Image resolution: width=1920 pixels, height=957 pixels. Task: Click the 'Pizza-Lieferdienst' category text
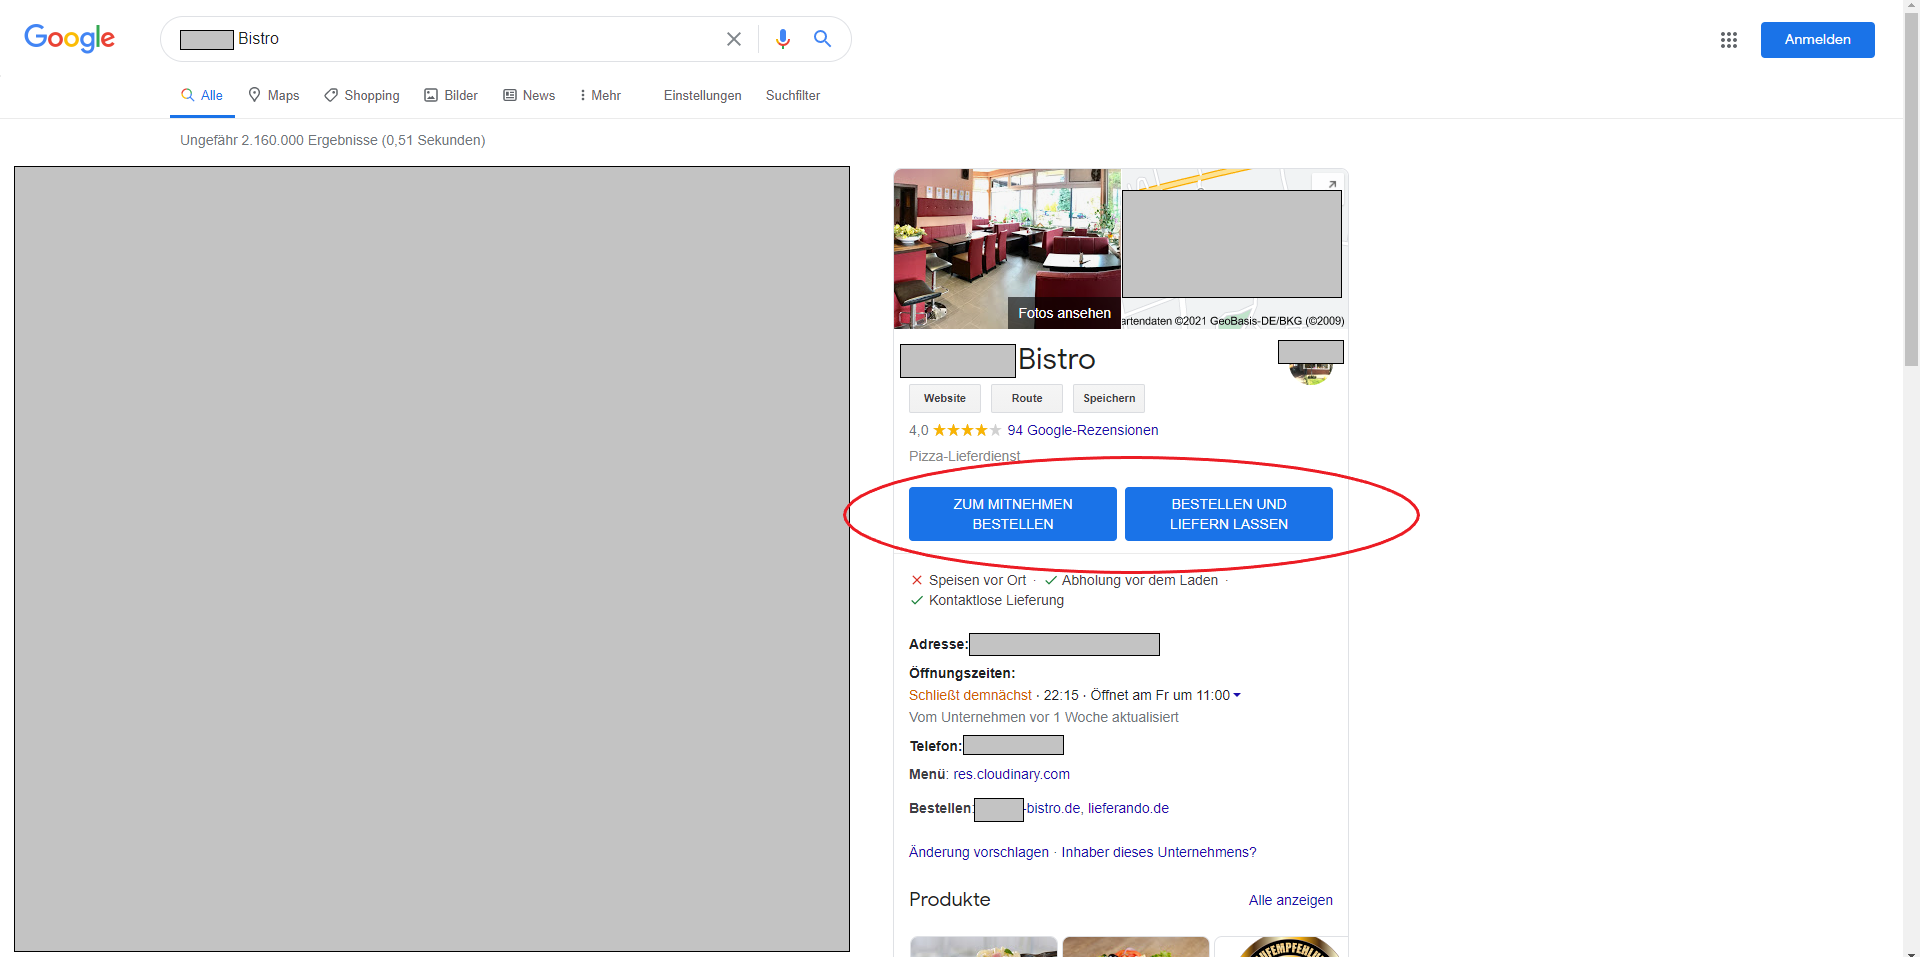pyautogui.click(x=964, y=456)
